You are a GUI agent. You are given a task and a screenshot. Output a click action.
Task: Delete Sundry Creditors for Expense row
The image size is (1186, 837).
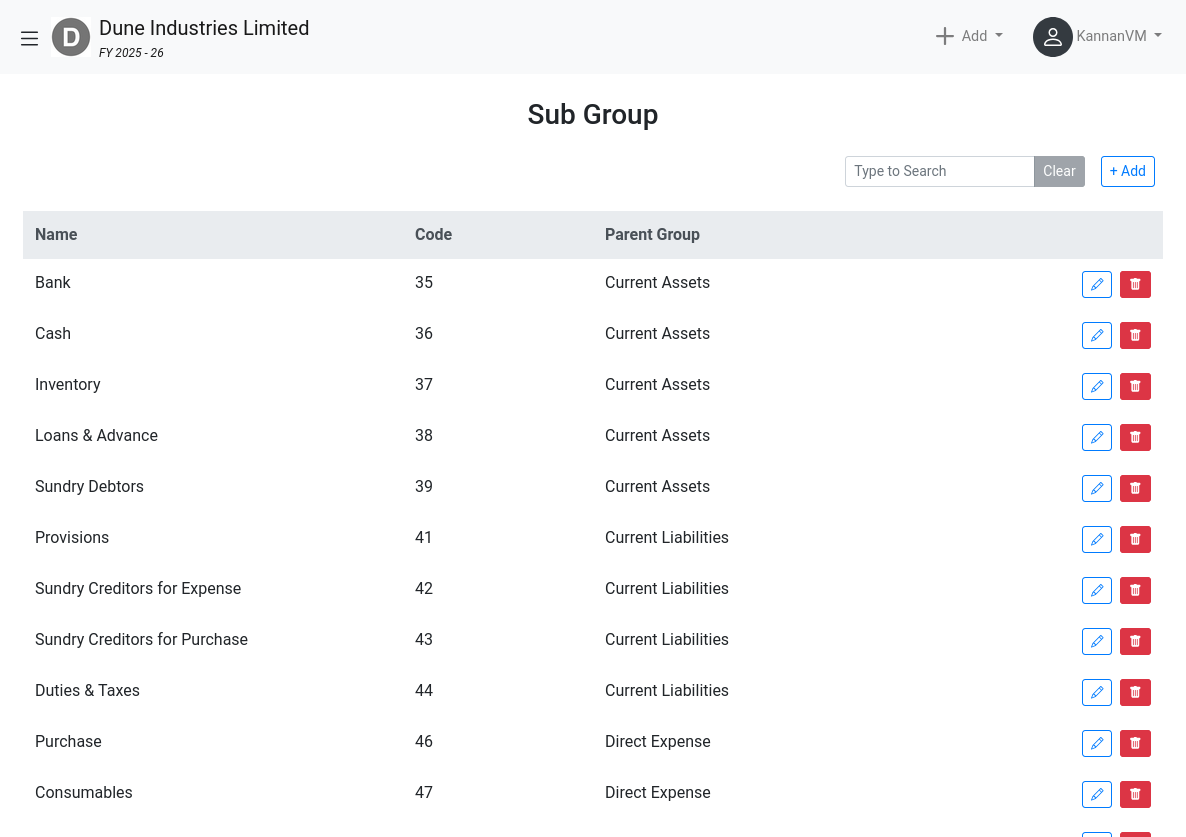[x=1135, y=591]
